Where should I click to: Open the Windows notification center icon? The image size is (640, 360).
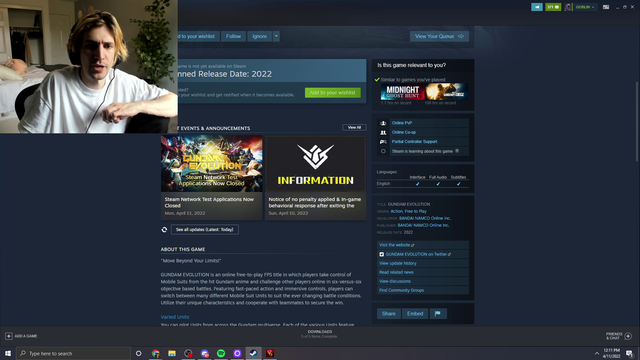tap(630, 353)
